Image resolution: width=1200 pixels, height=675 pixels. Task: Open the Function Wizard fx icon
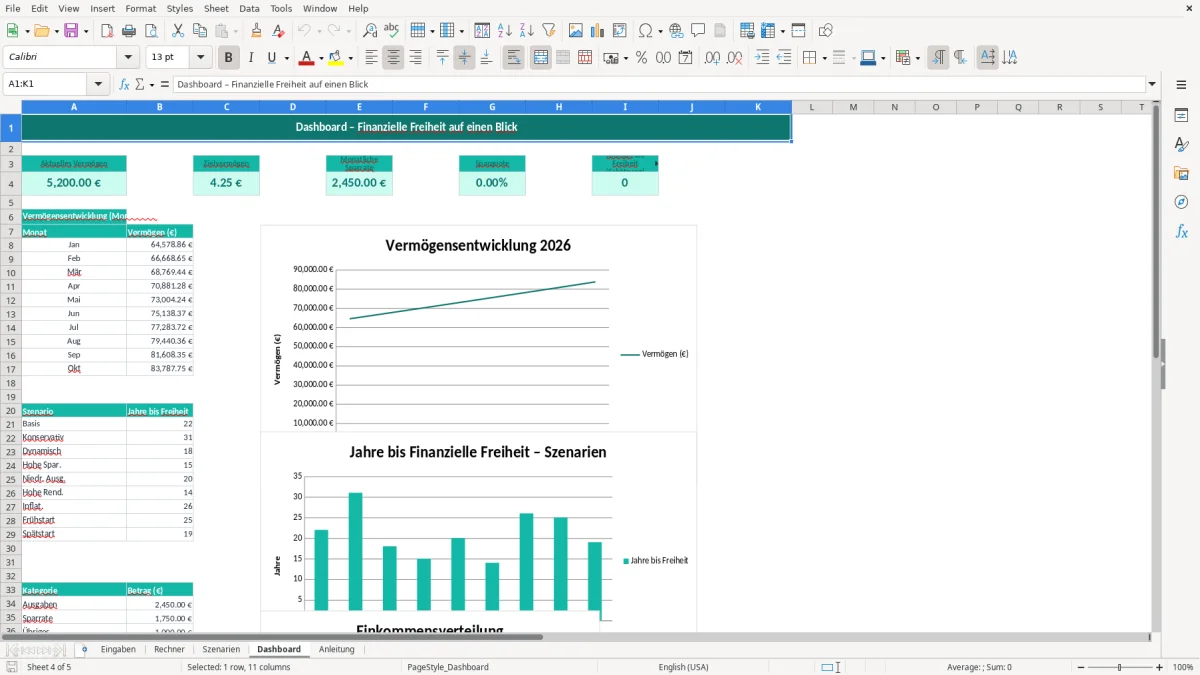pos(124,84)
